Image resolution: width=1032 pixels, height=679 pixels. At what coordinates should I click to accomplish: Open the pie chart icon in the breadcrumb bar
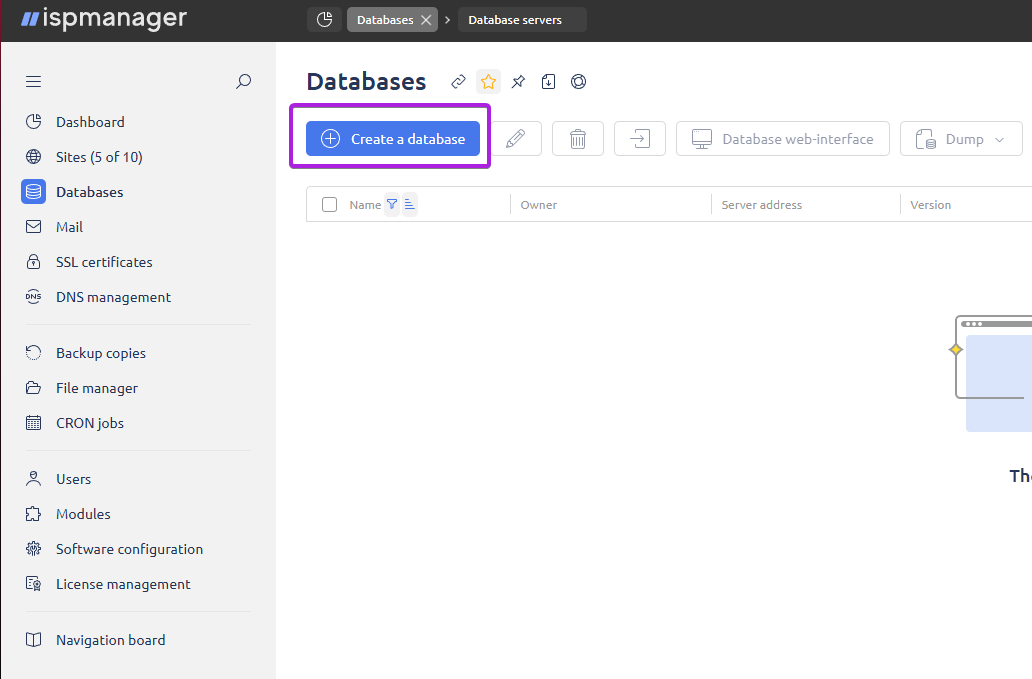pos(324,19)
